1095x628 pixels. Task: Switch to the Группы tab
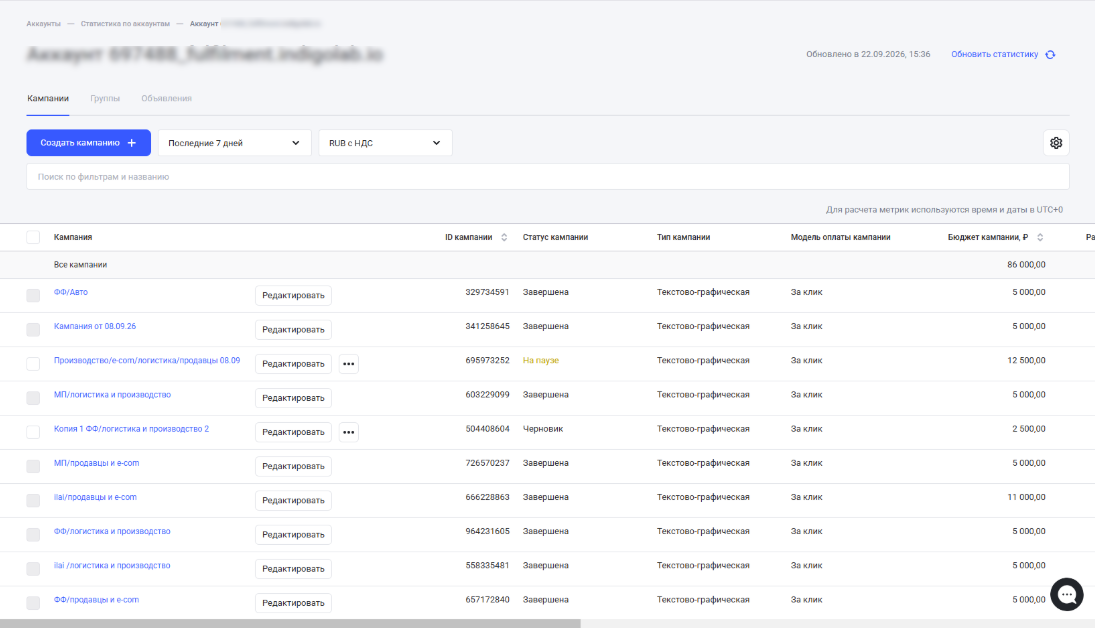(105, 98)
